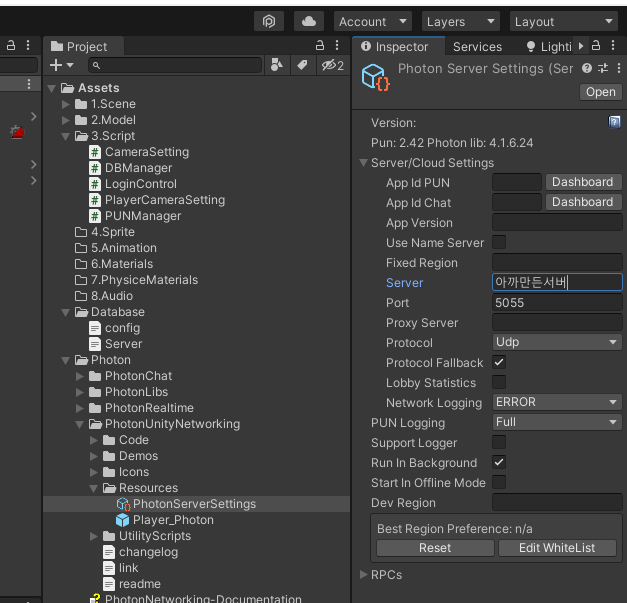Expand the PhotonChat folder

[x=80, y=376]
